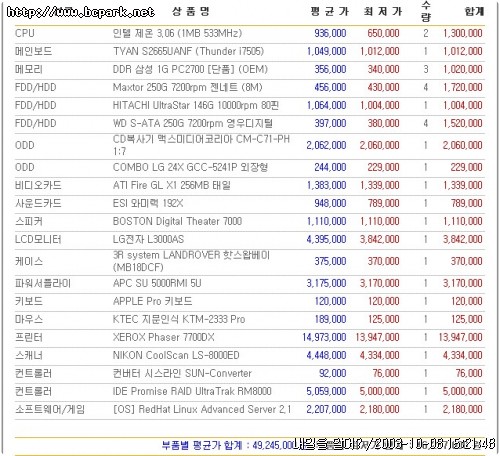Click the 평균가 column header
The height and width of the screenshot is (456, 500).
coord(330,11)
